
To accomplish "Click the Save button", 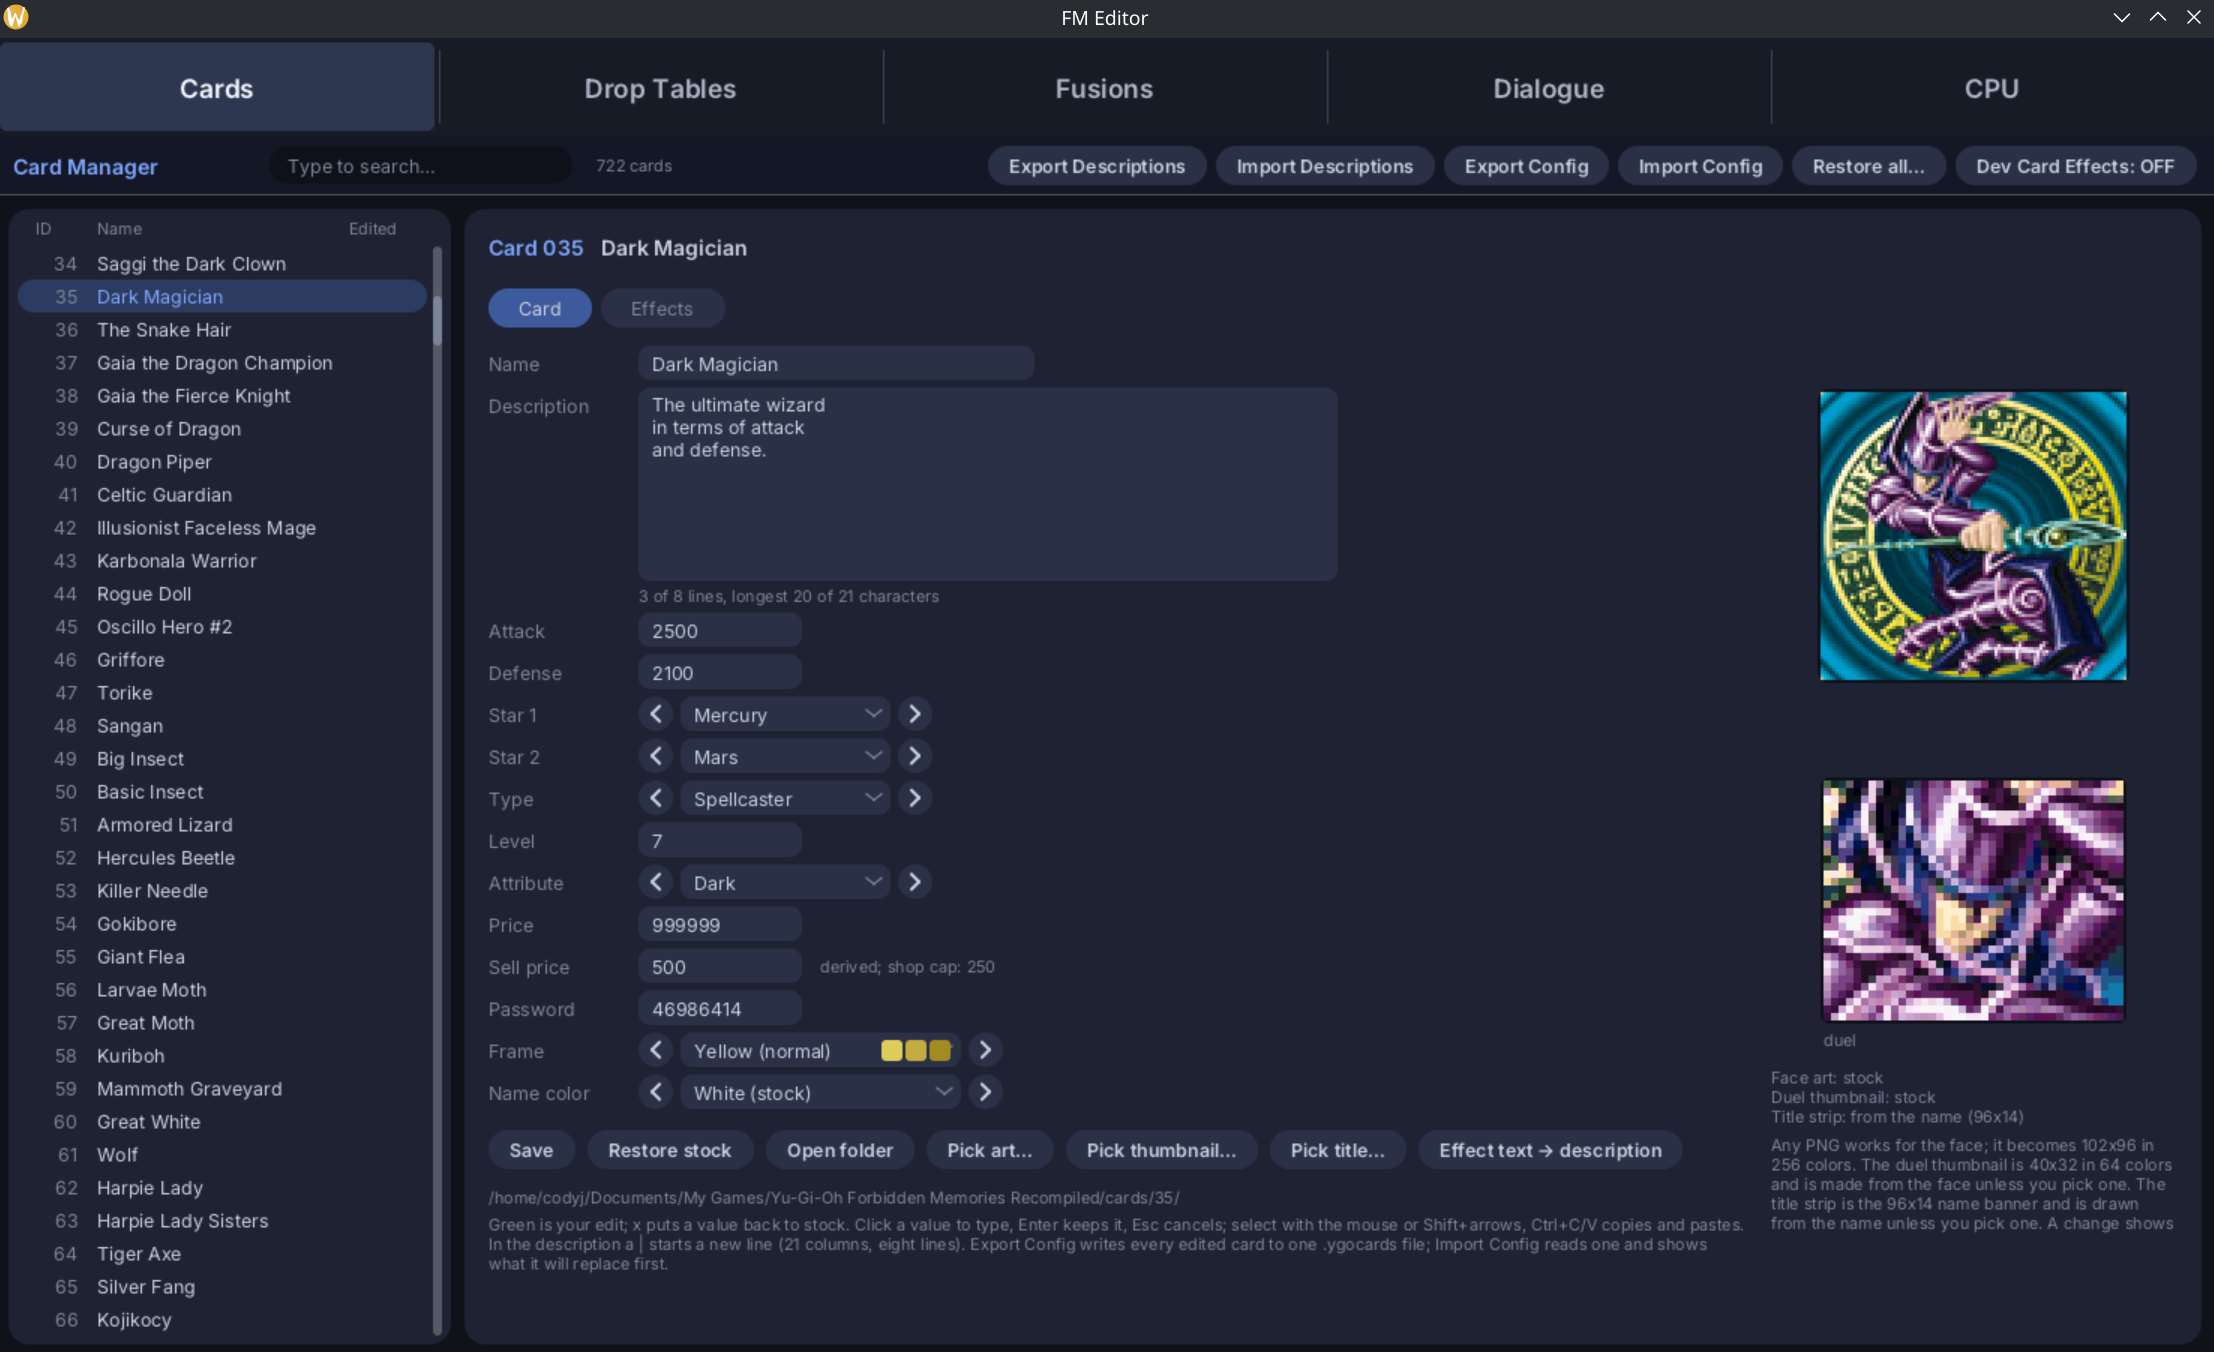I will [x=531, y=1150].
